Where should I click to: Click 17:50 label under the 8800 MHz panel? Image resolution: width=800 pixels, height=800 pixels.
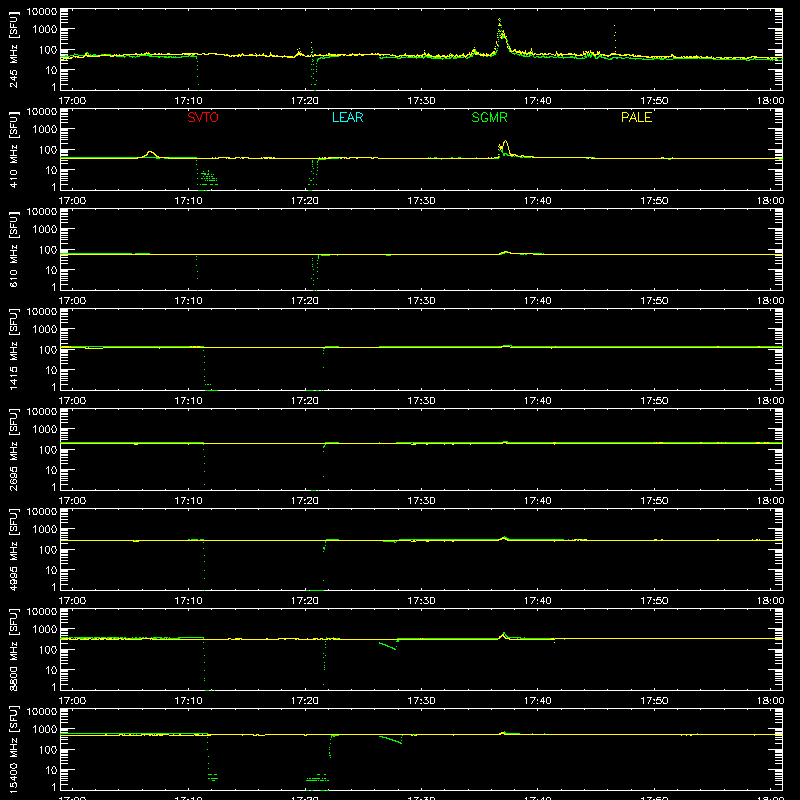pos(654,701)
